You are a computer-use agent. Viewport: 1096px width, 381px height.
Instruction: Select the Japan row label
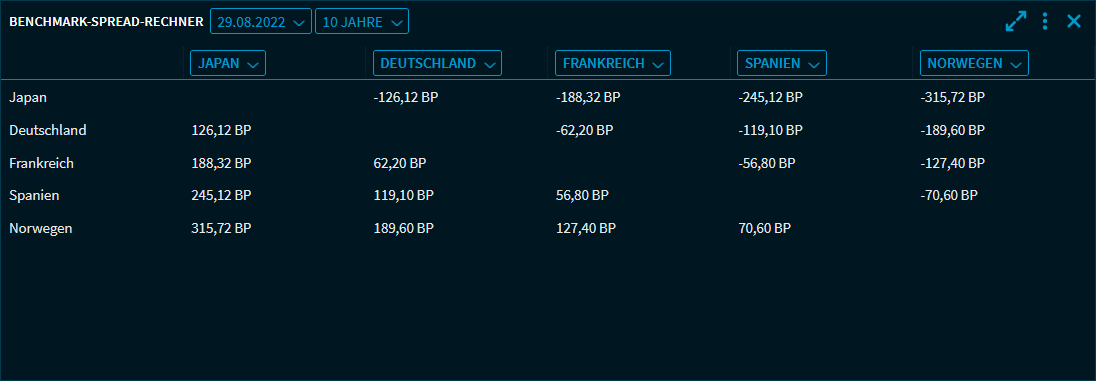coord(28,97)
